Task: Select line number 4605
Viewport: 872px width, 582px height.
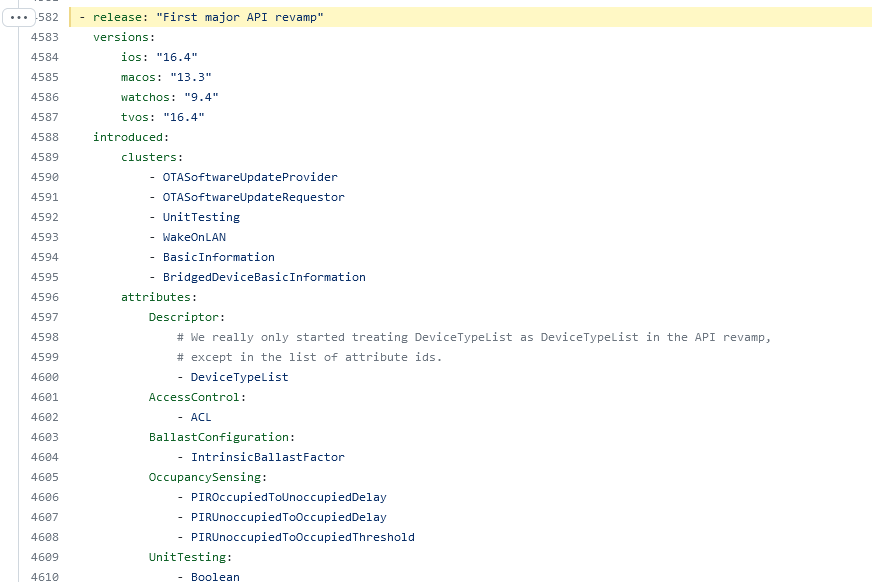Action: tap(44, 477)
